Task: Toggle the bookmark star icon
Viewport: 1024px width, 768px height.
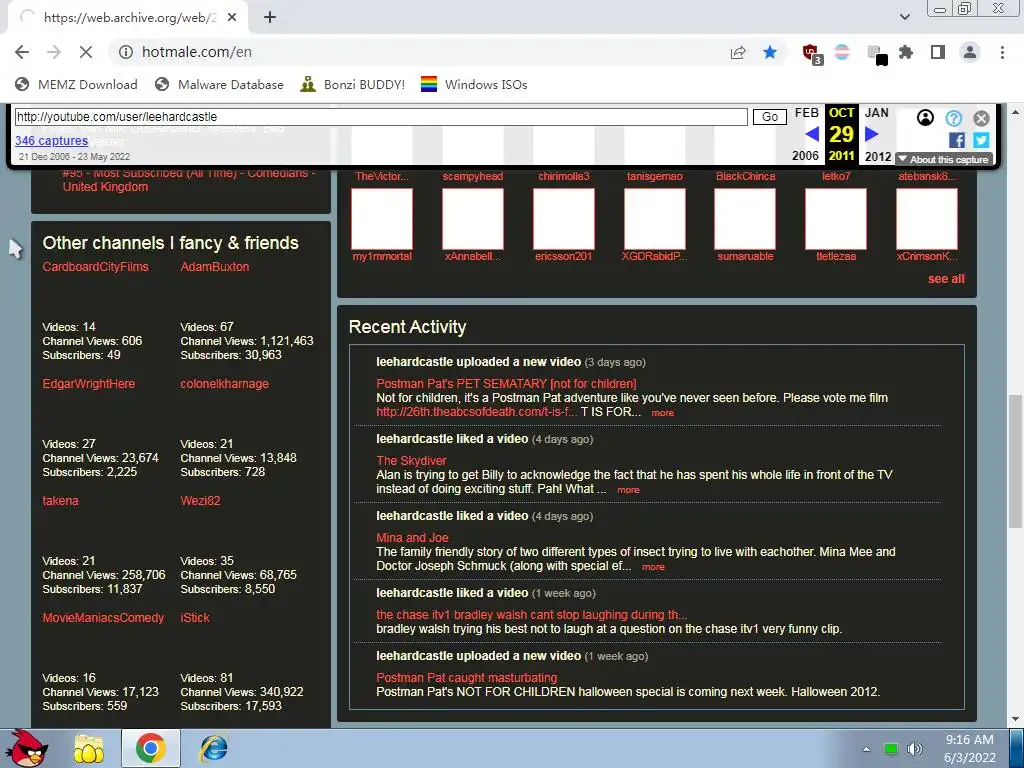Action: click(770, 52)
